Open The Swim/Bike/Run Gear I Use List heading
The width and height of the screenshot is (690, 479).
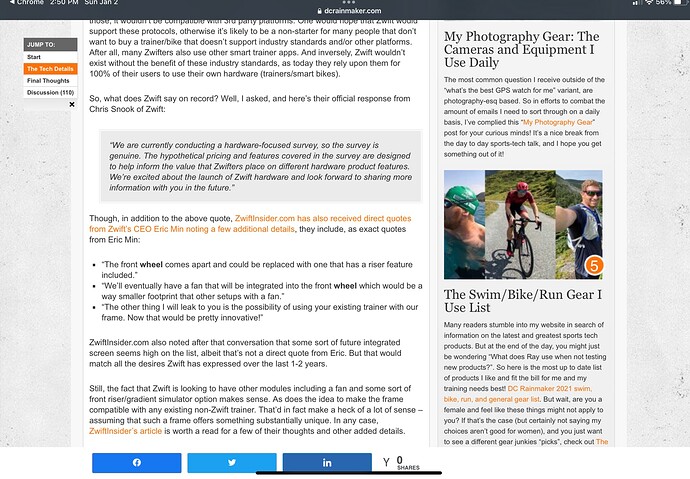pyautogui.click(x=522, y=301)
